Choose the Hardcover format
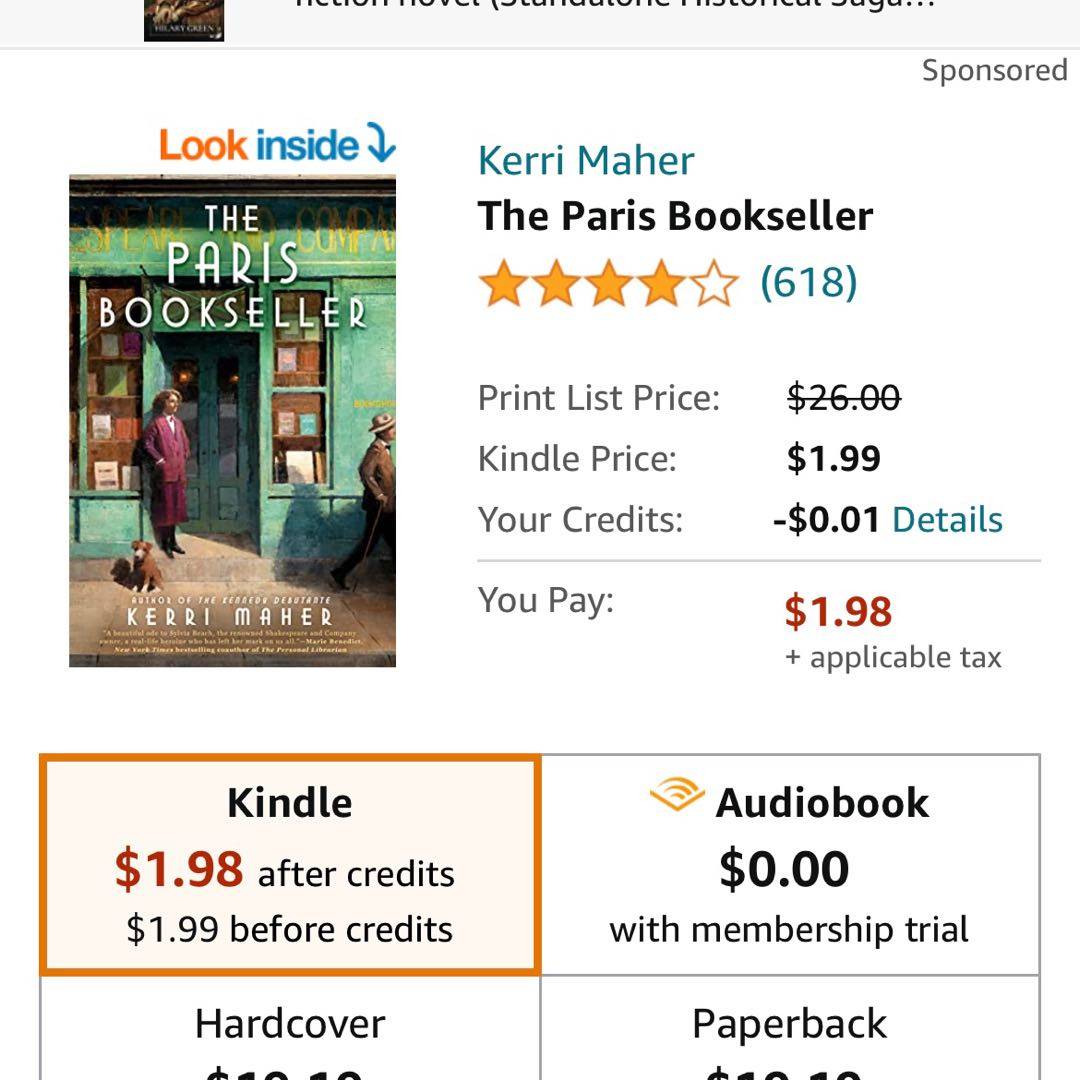This screenshot has height=1080, width=1080. click(290, 1030)
